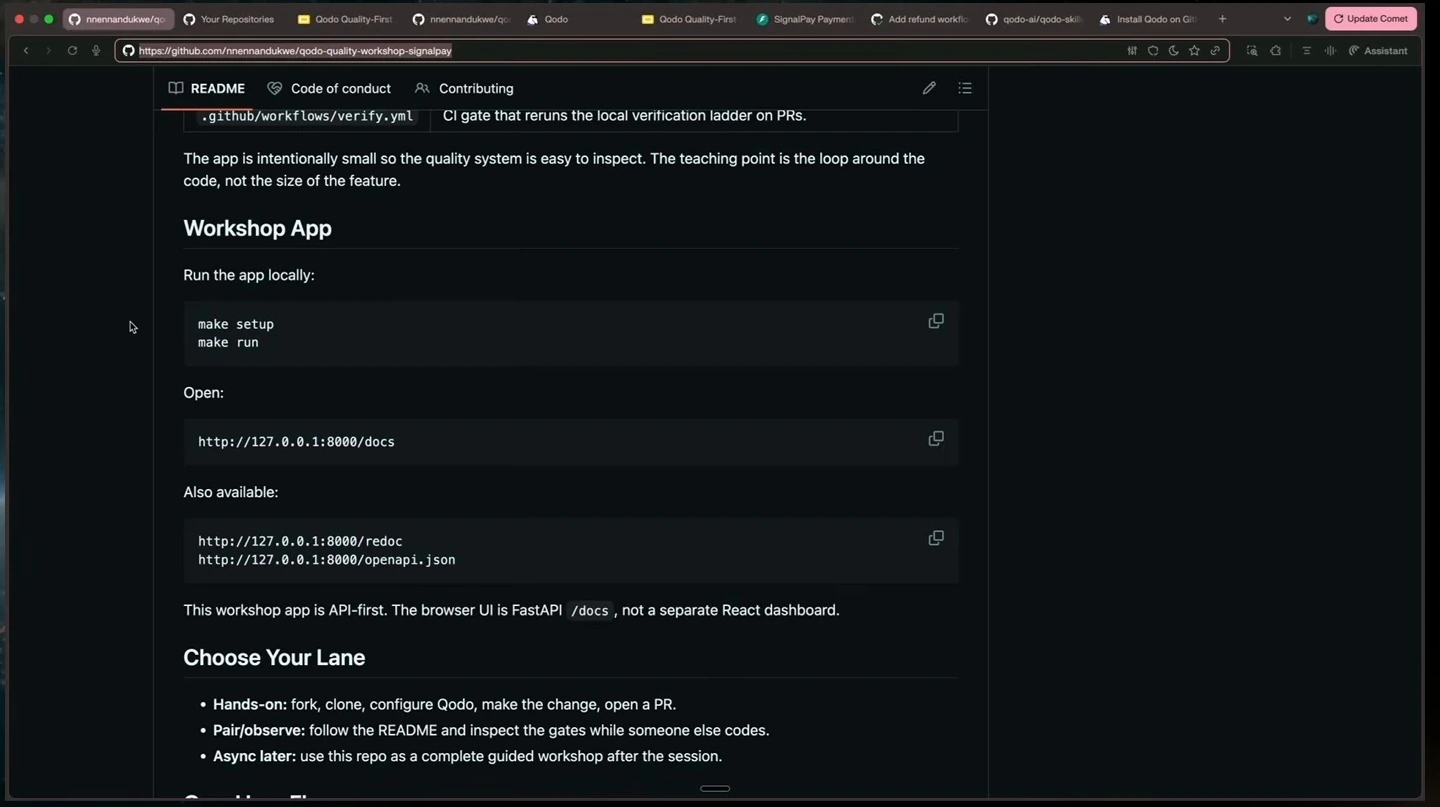Activate the microphone voice input icon
Screen dimensions: 1440x807
(96, 51)
